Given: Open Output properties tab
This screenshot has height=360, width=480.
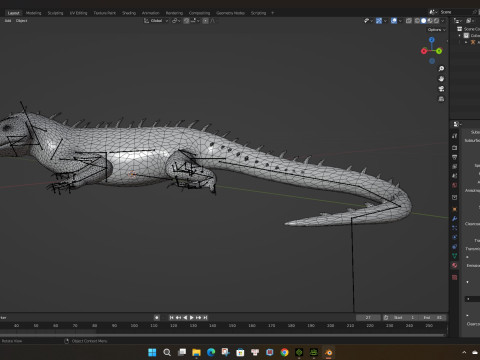Looking at the screenshot, I should [455, 157].
